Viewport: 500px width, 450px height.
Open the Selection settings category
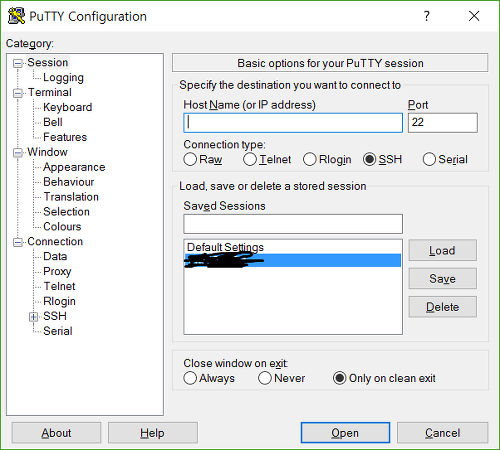click(66, 212)
